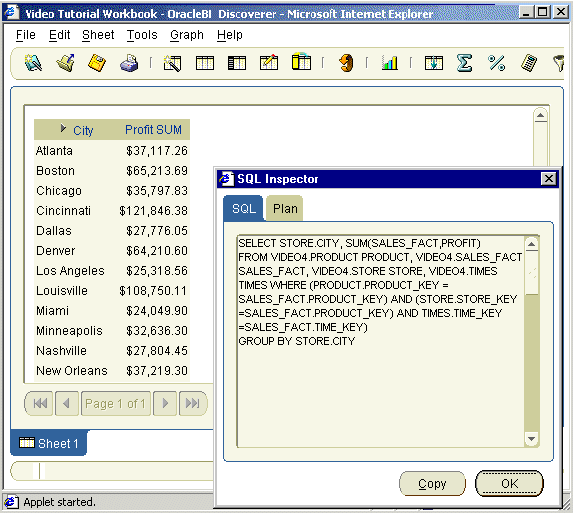Click the Calculations calculator icon
Image resolution: width=573 pixels, height=513 pixels.
528,63
